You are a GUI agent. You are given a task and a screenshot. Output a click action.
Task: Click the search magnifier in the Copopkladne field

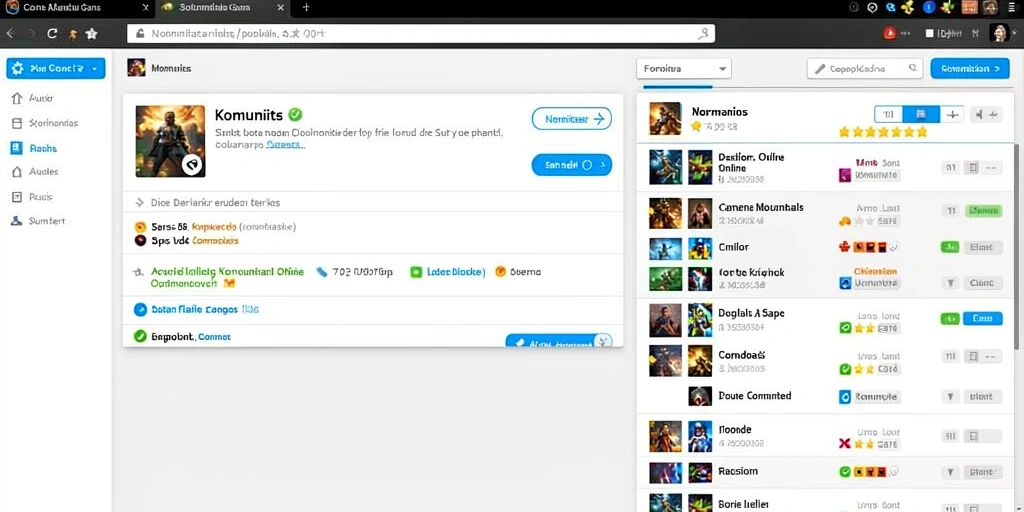pos(912,67)
